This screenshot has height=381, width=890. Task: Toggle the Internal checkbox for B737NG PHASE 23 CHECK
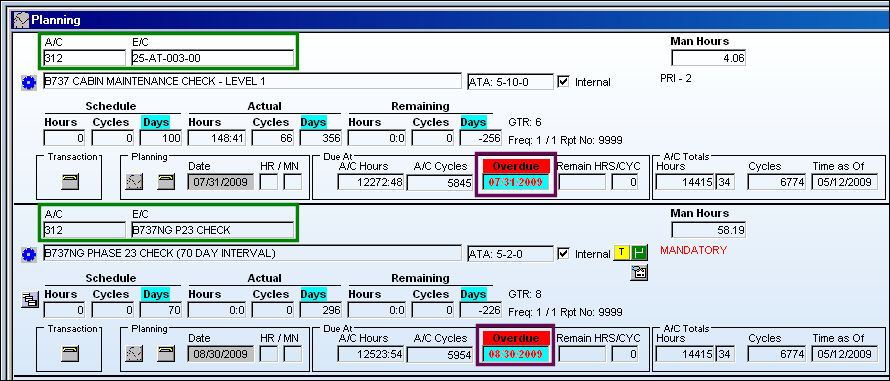click(x=563, y=253)
